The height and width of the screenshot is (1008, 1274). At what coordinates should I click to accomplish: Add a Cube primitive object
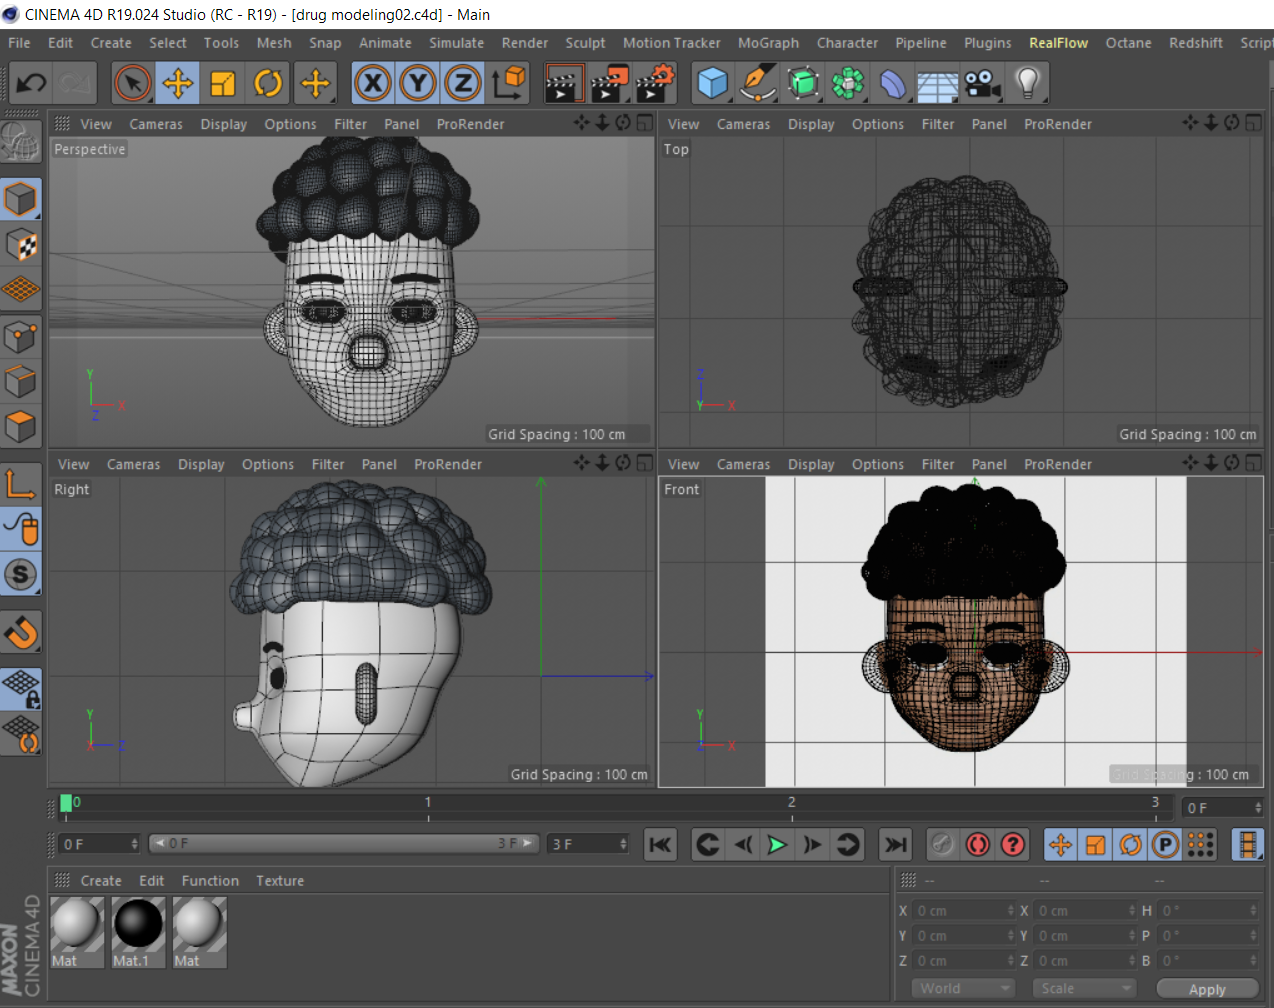712,83
